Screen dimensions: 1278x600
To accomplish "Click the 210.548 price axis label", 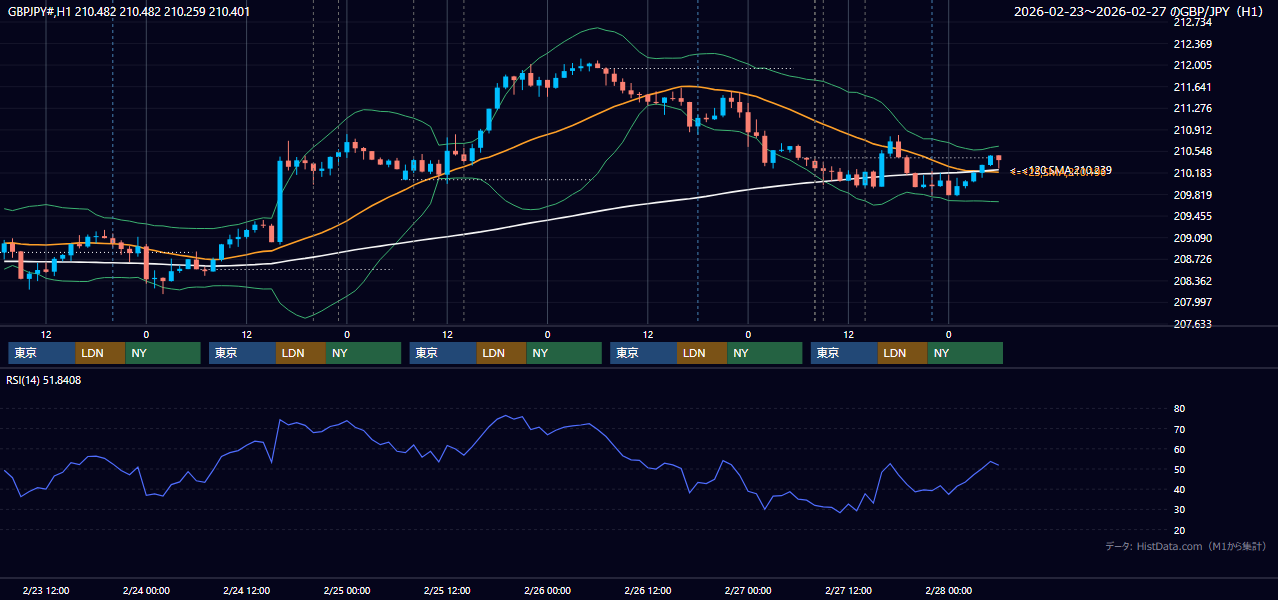I will [x=1192, y=151].
